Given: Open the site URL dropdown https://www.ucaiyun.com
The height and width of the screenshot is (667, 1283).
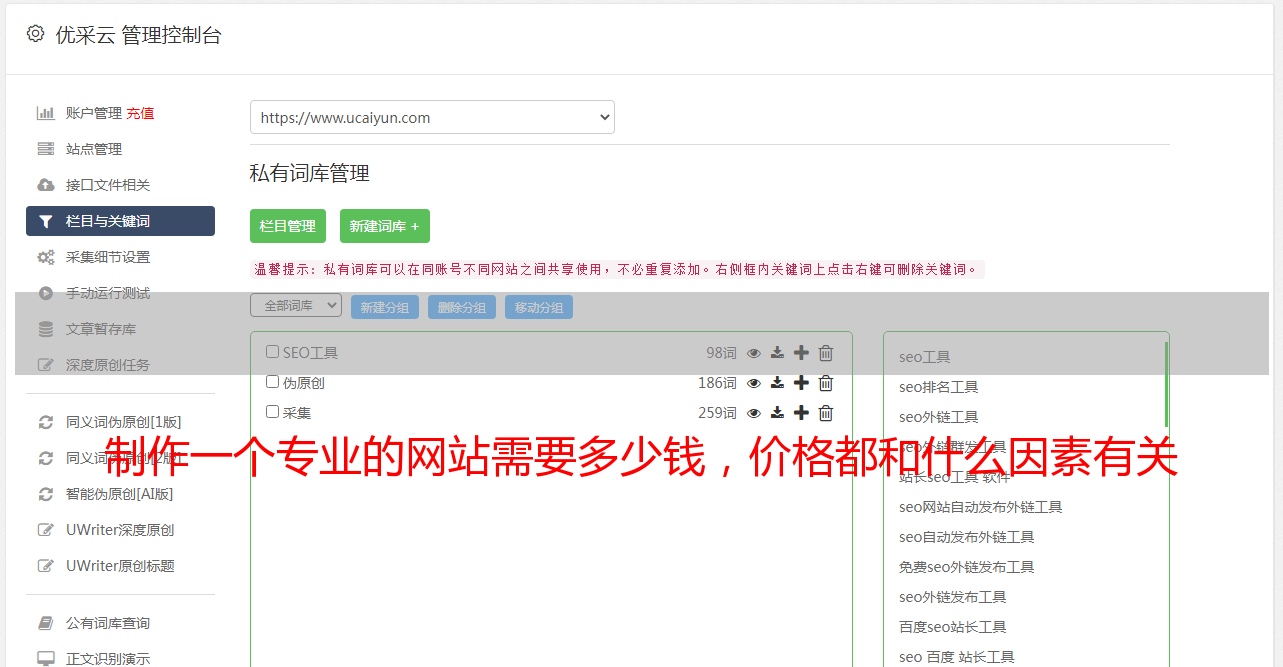Looking at the screenshot, I should click(x=432, y=117).
